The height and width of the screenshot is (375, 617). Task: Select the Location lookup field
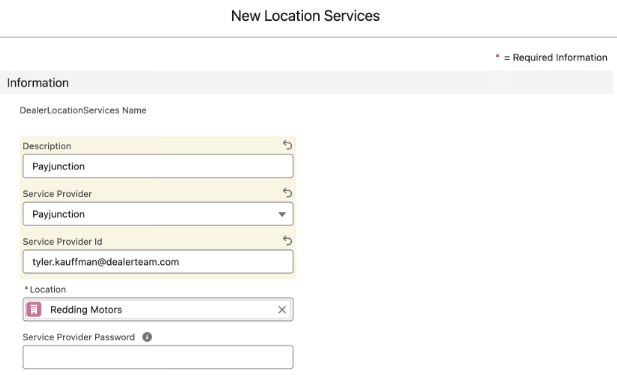[158, 310]
